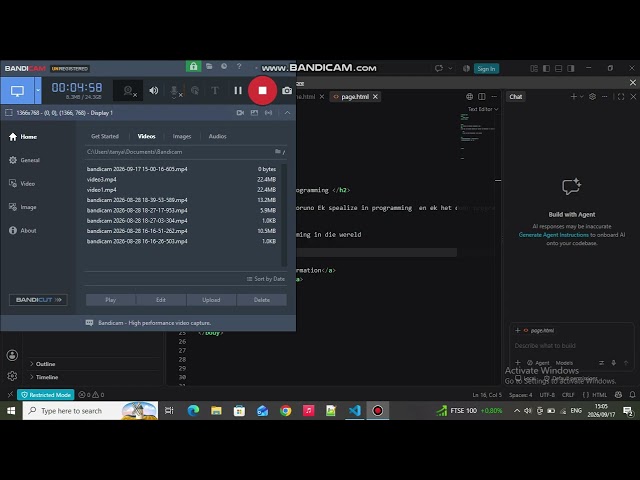Toggle text overlay T icon

(x=215, y=91)
